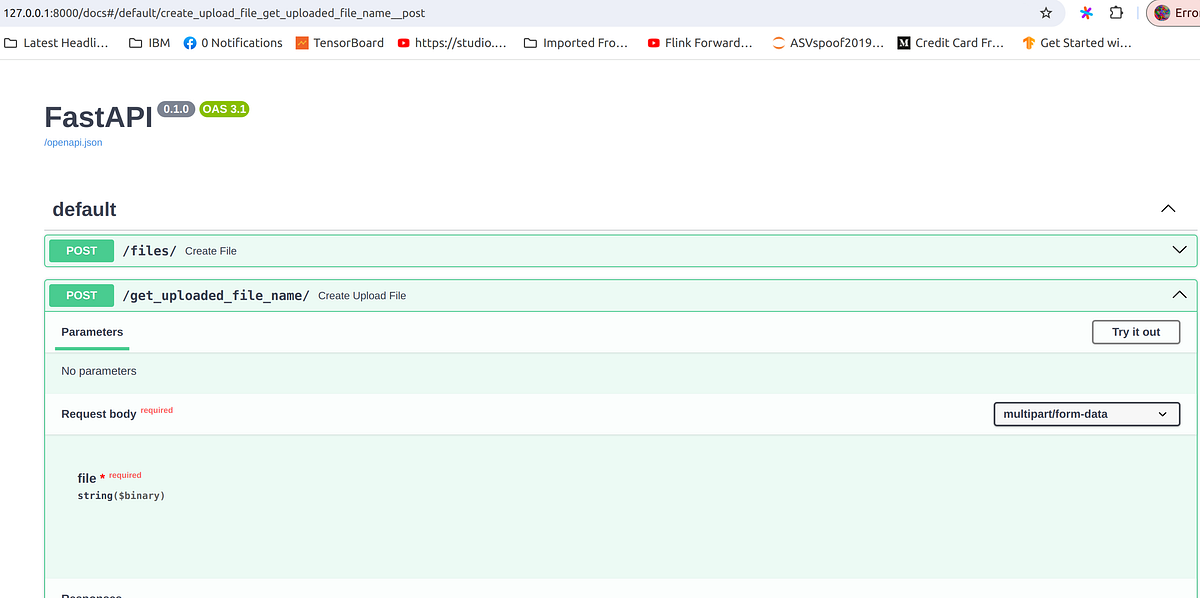
Task: Click the Try it out button
Action: [x=1135, y=331]
